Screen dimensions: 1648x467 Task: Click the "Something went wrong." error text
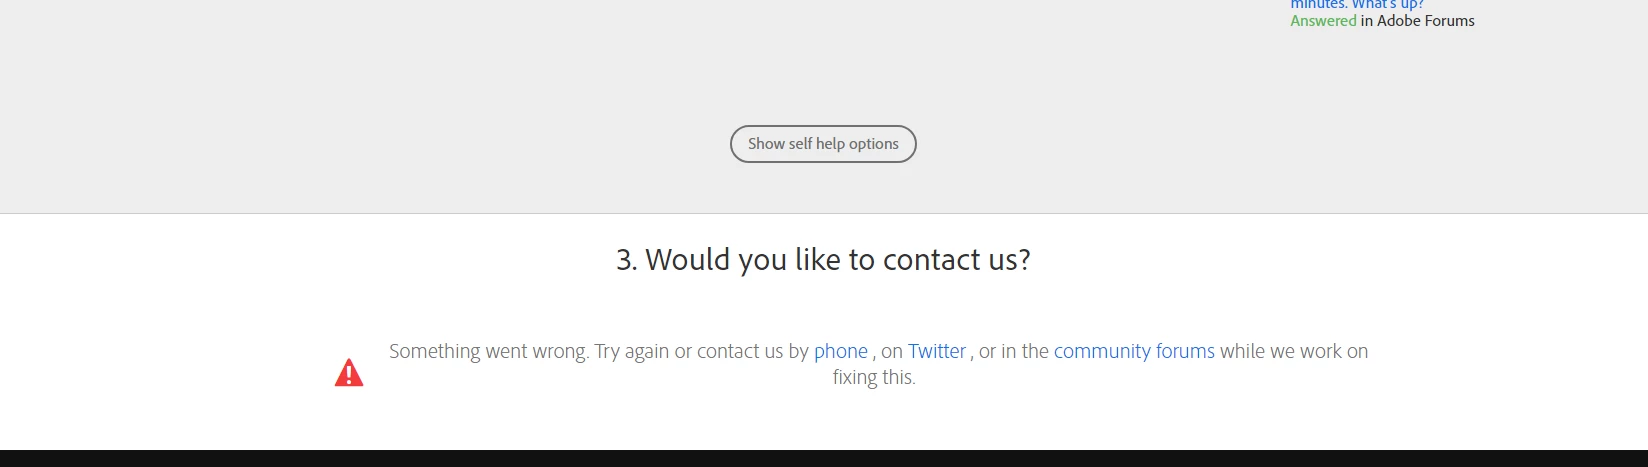coord(489,351)
